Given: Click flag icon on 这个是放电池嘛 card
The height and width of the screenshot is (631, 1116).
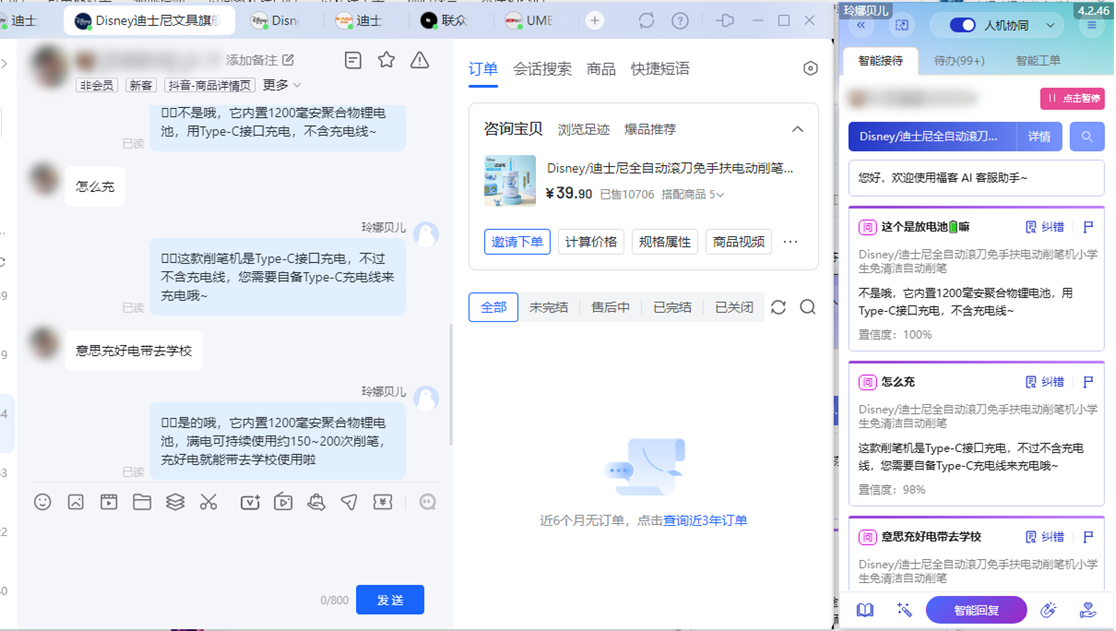Looking at the screenshot, I should [1088, 227].
